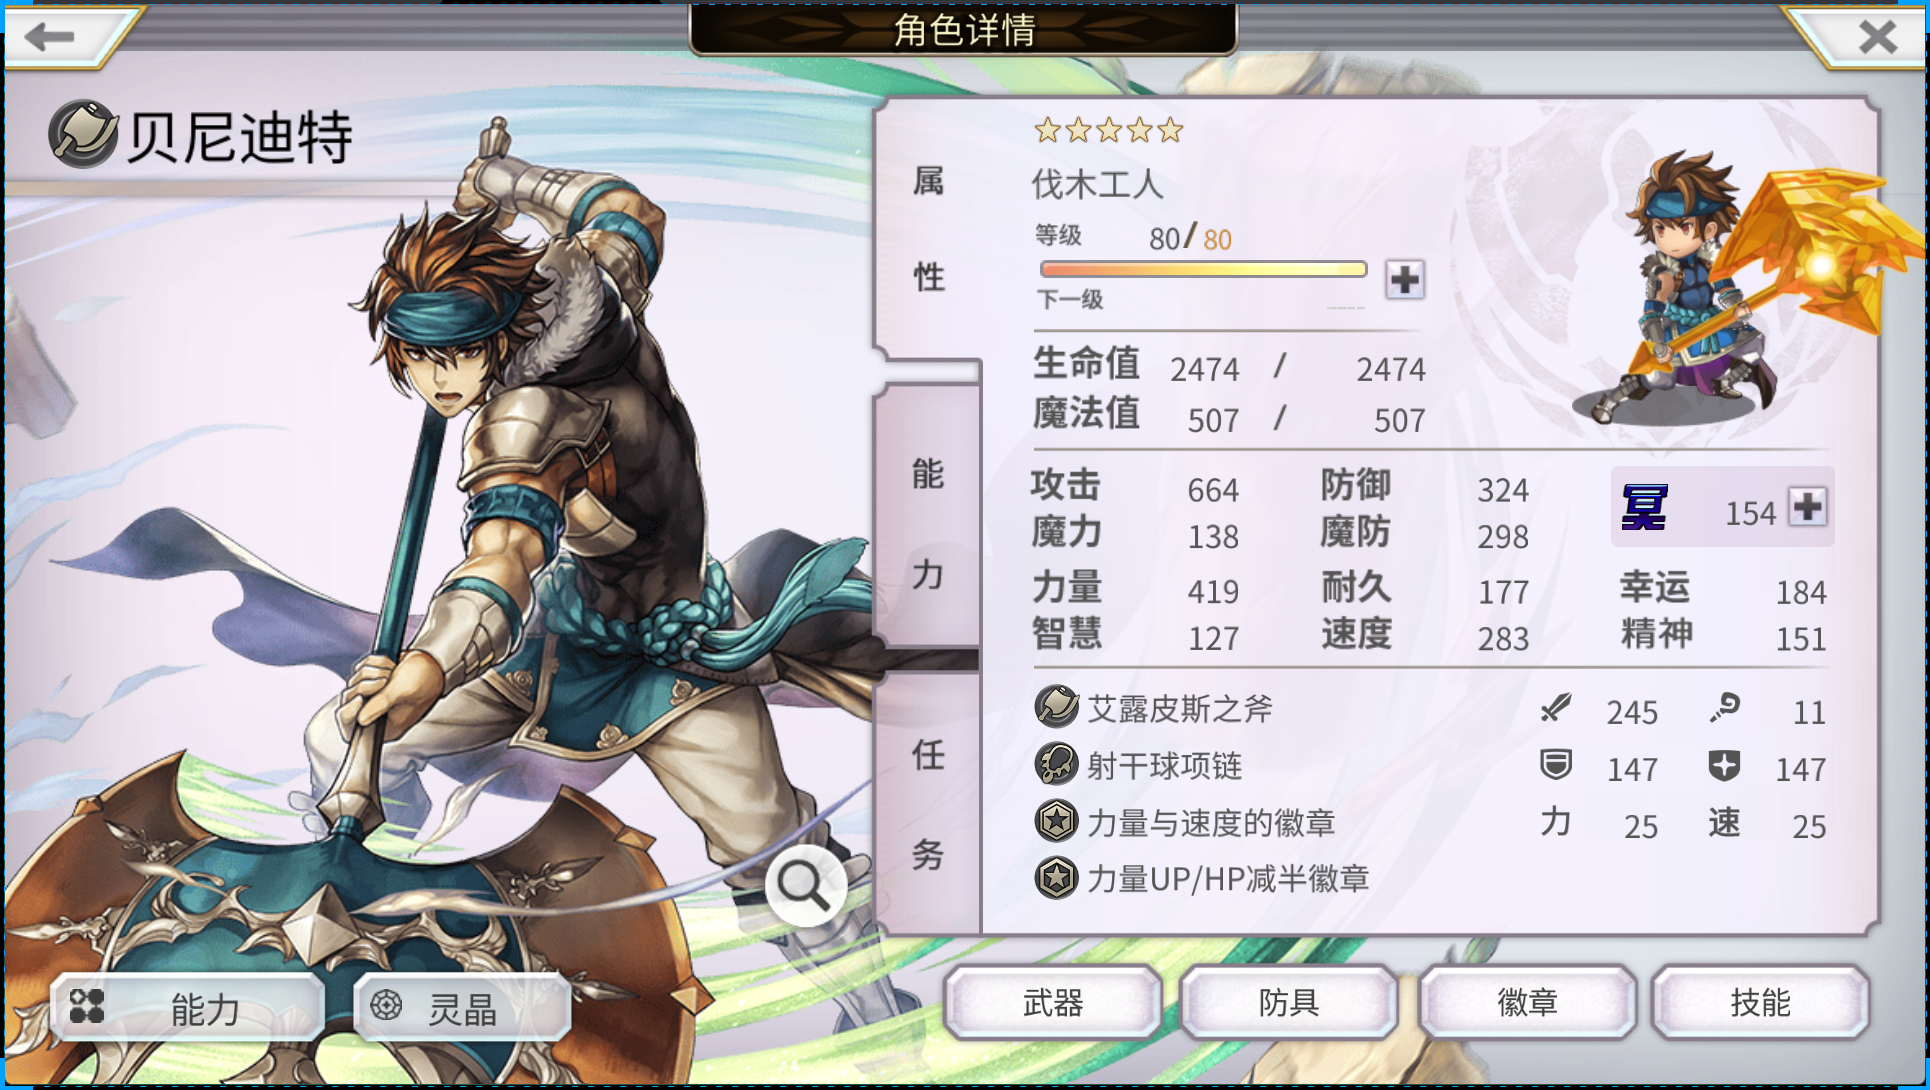Select the 艾露皮斯之斧 axe weapon icon
This screenshot has width=1930, height=1090.
coord(1056,707)
